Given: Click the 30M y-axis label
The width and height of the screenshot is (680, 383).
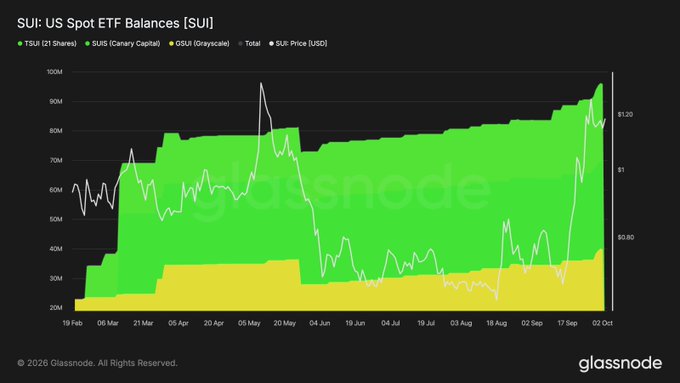Looking at the screenshot, I should coord(56,278).
